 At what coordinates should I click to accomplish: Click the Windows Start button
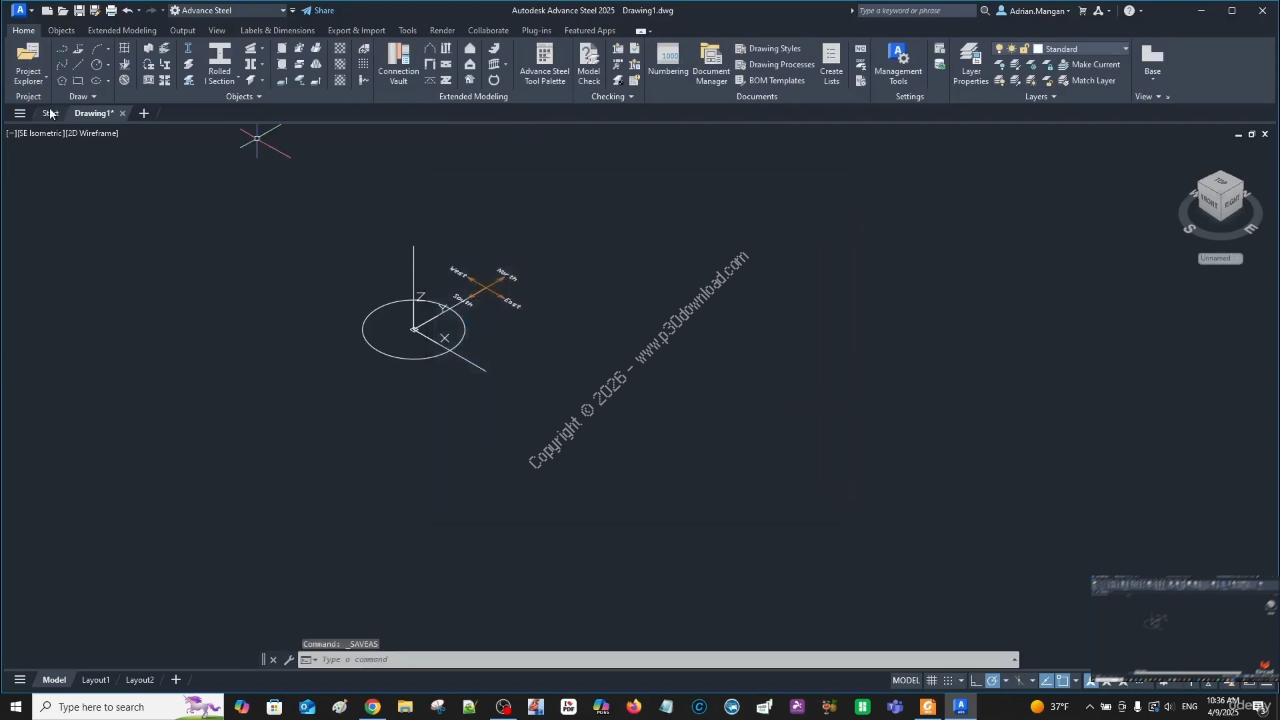pos(15,707)
